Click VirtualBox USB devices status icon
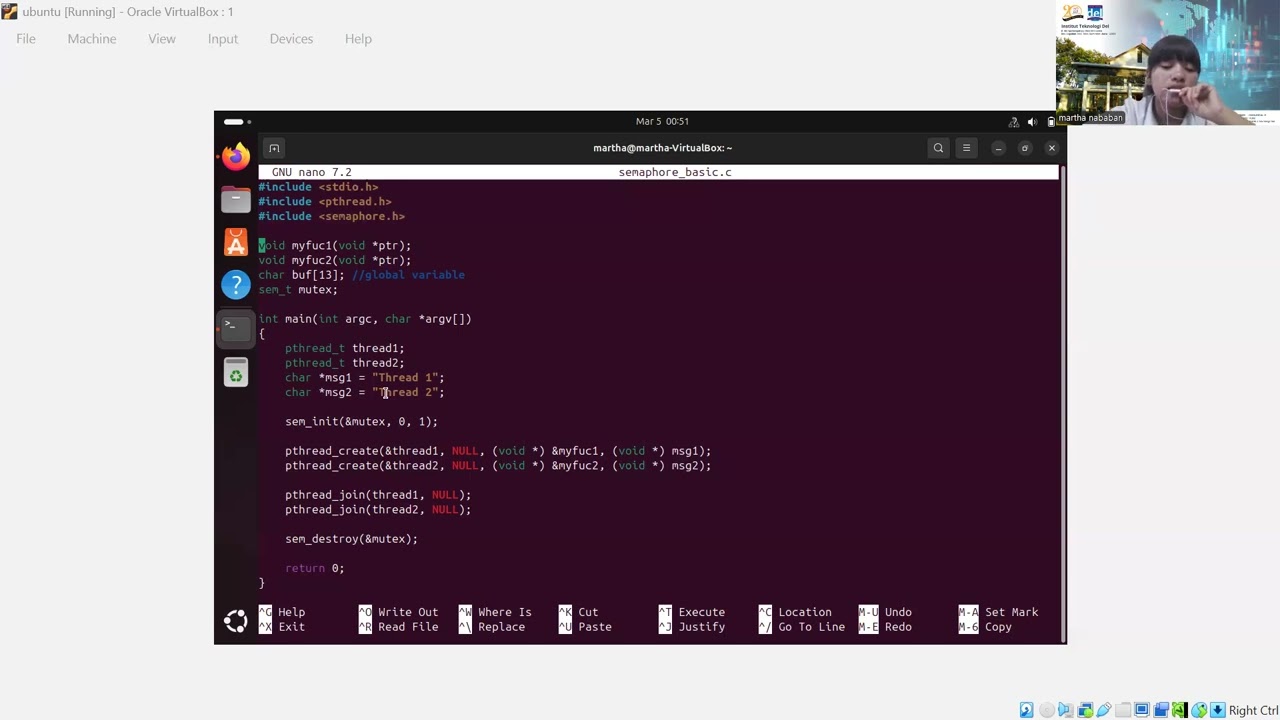 (x=1103, y=710)
